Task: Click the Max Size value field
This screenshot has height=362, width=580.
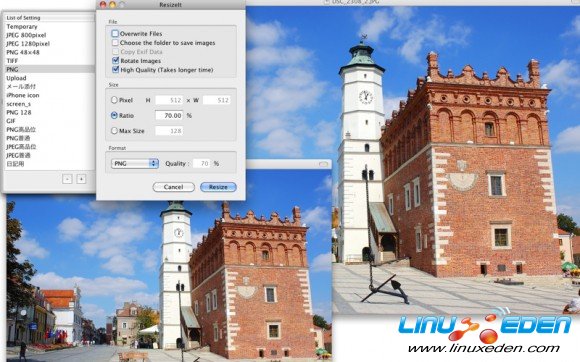Action: tap(169, 131)
